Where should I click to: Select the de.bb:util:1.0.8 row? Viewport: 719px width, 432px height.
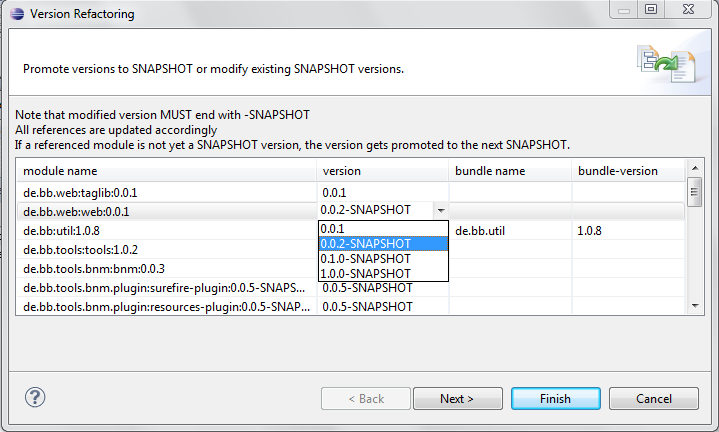point(351,231)
